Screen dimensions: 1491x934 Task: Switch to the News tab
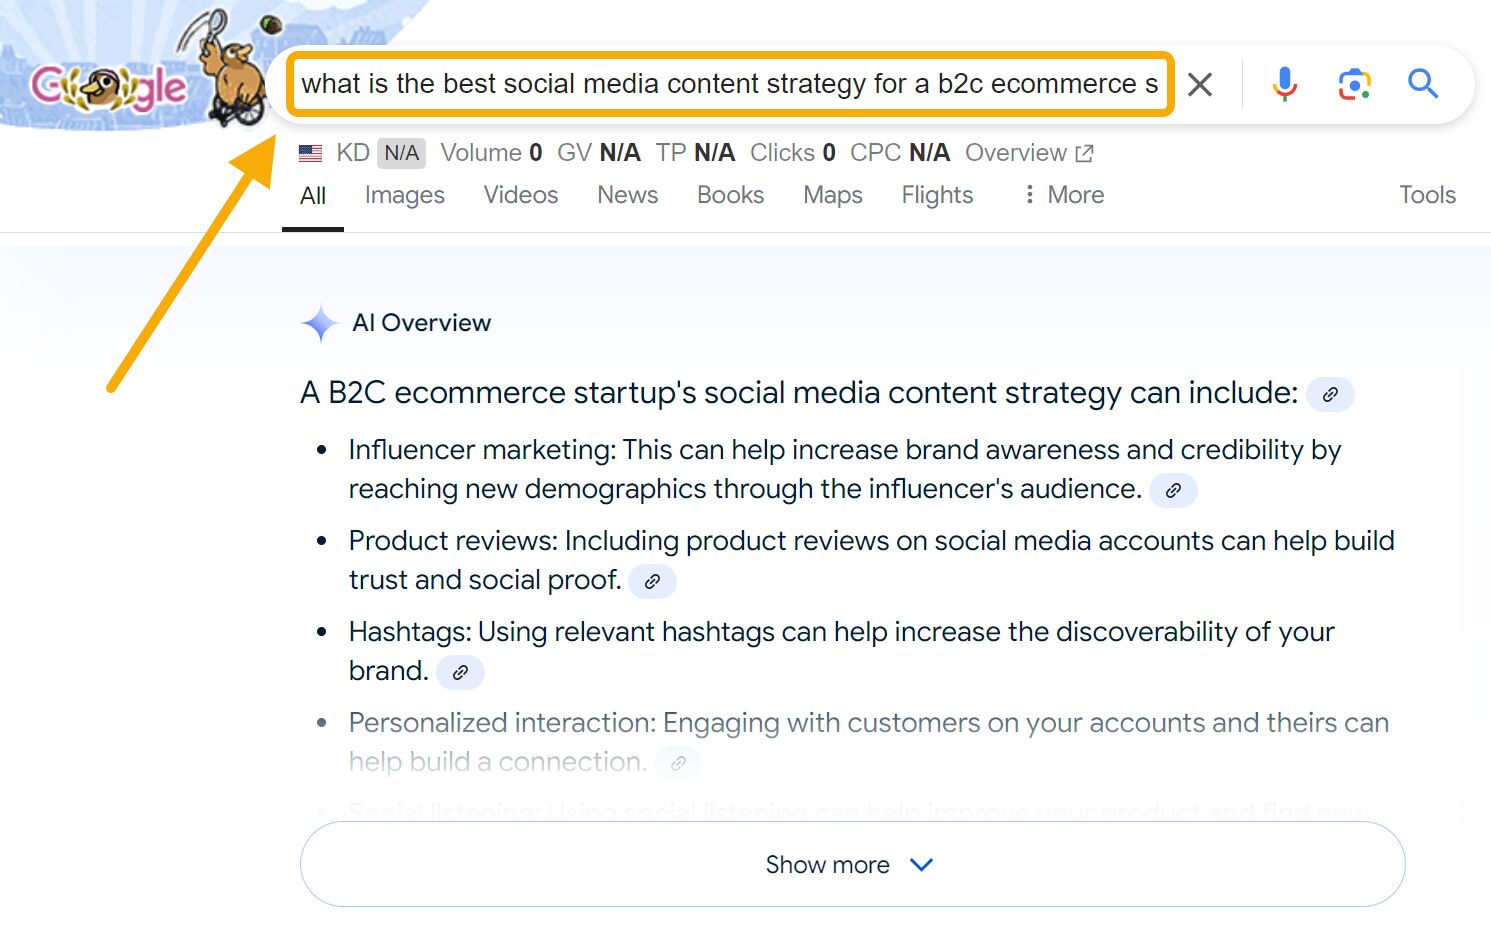627,195
